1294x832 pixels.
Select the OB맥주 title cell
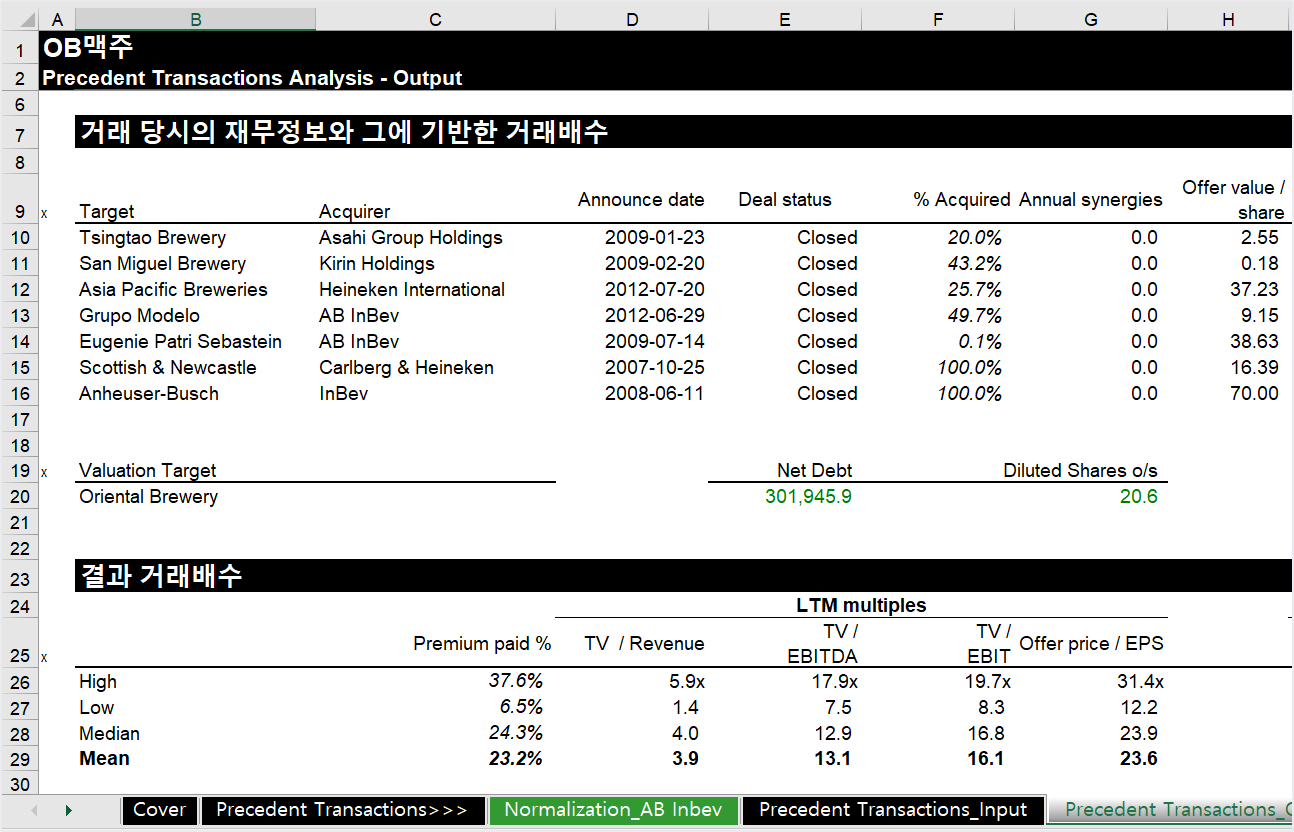click(x=87, y=47)
